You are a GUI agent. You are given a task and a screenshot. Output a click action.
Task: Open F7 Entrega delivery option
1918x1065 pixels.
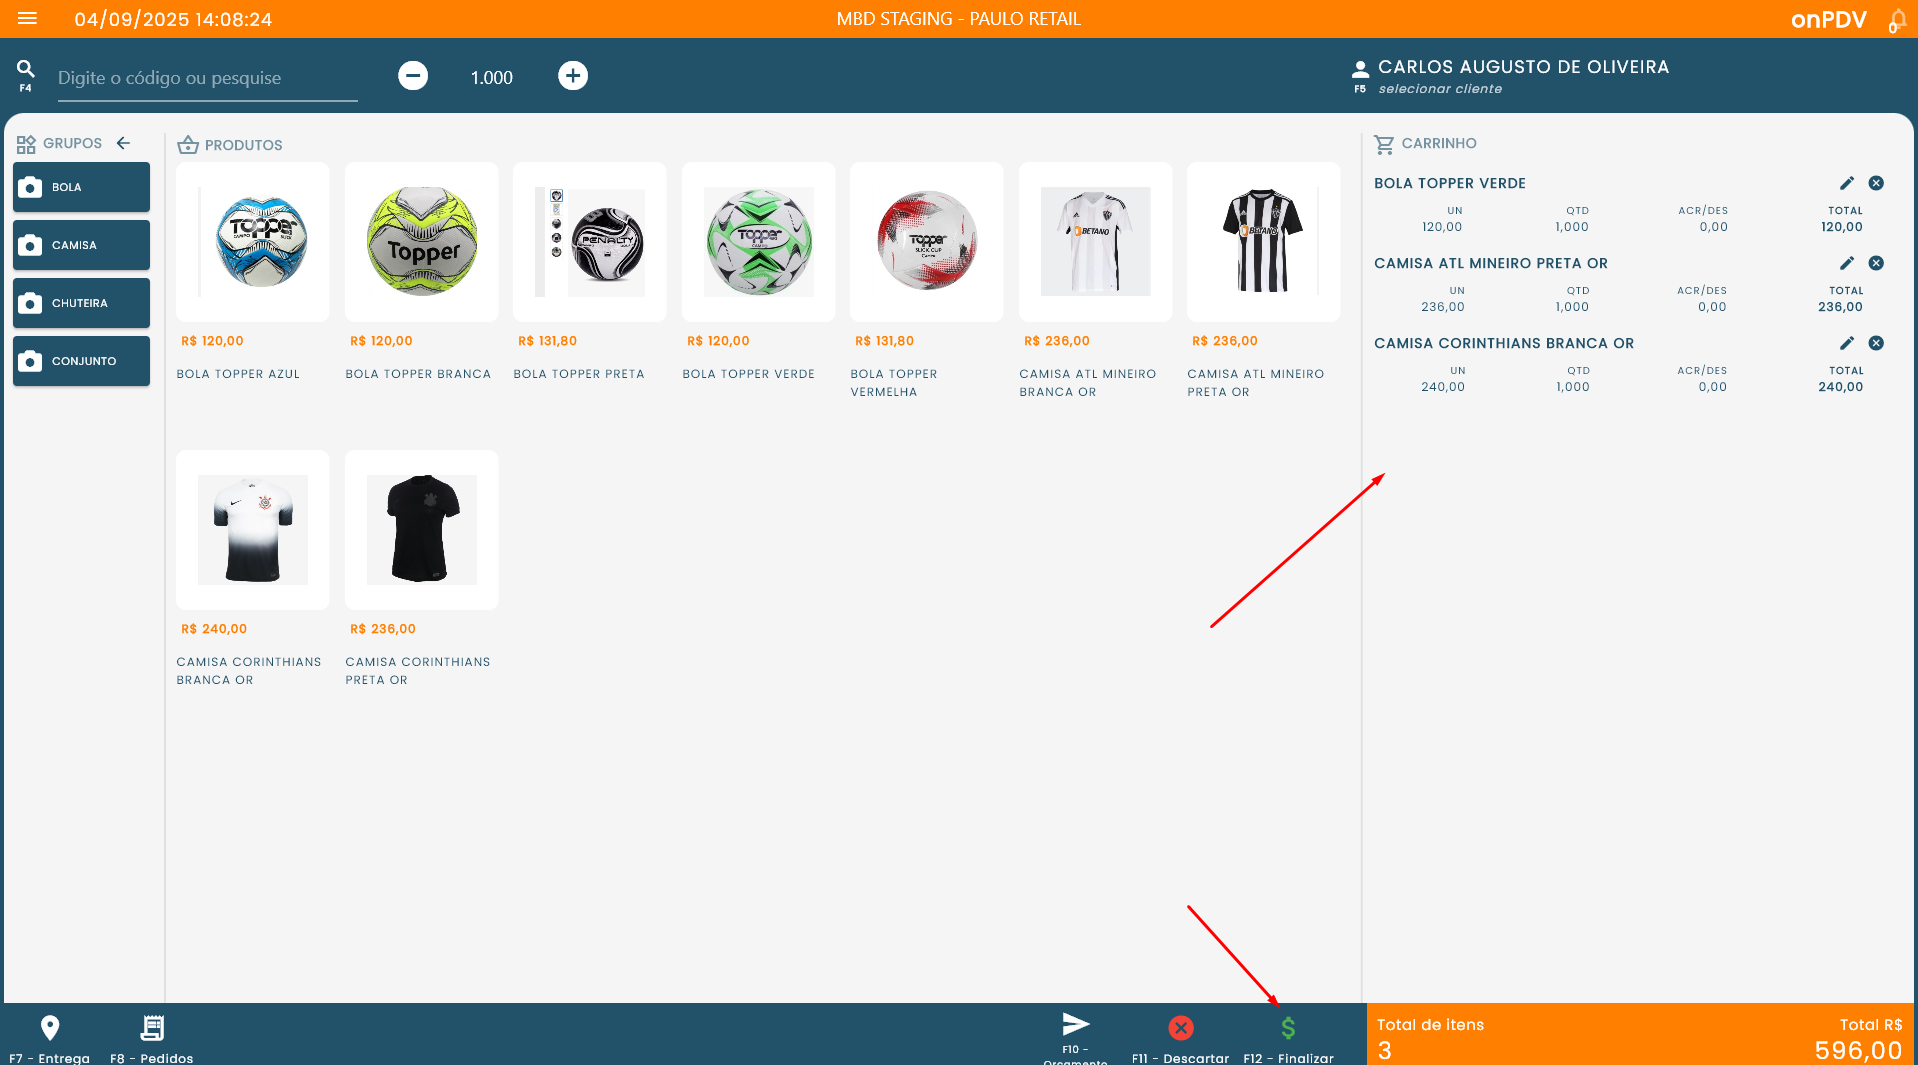(50, 1029)
